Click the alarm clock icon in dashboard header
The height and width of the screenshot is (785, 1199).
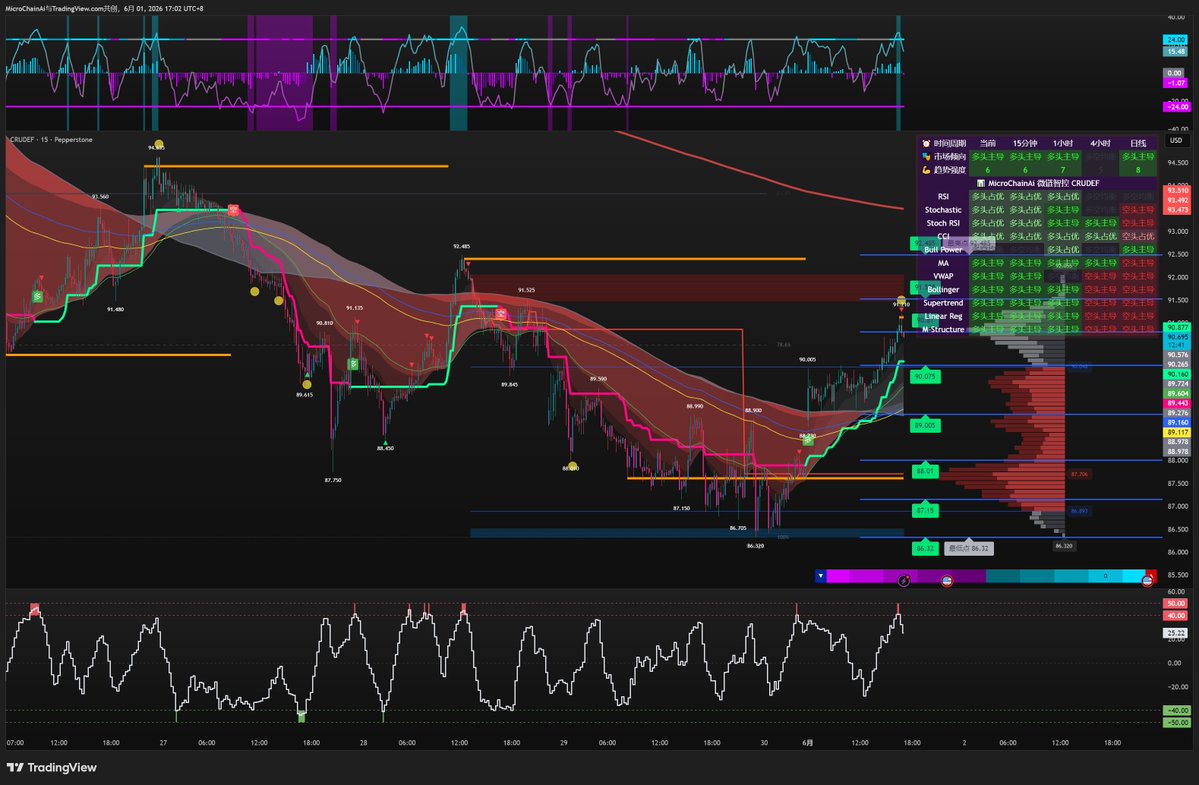(926, 143)
